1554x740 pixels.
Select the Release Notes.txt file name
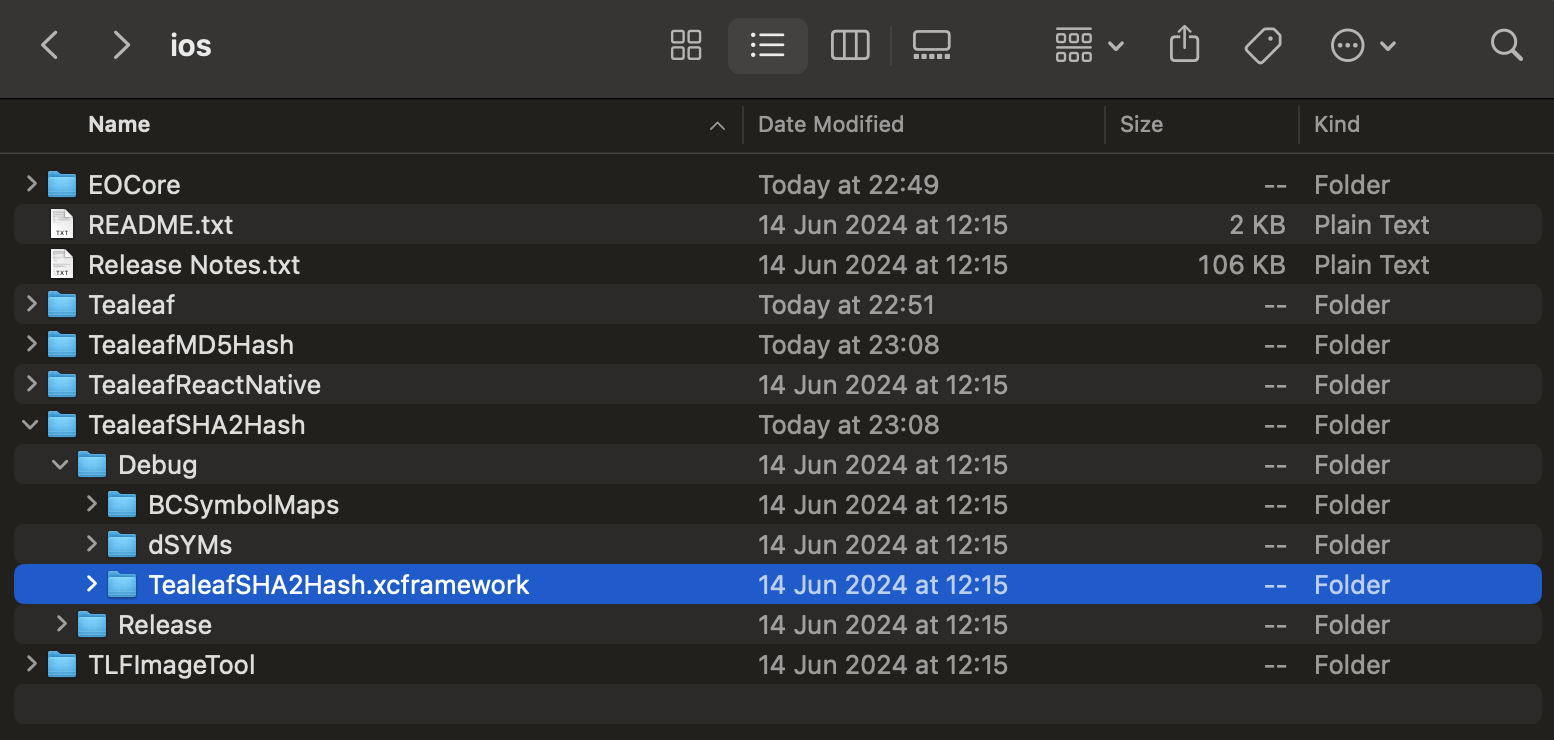[x=194, y=265]
